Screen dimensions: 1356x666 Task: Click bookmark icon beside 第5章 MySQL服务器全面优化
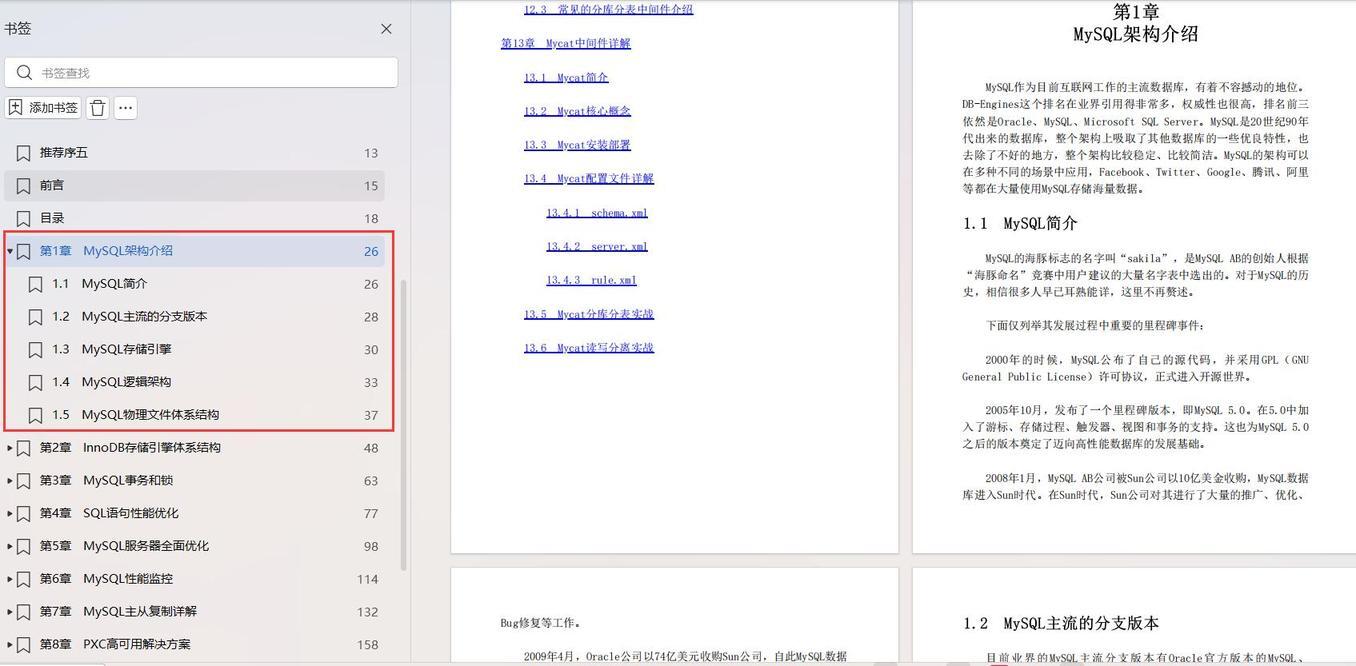point(23,546)
